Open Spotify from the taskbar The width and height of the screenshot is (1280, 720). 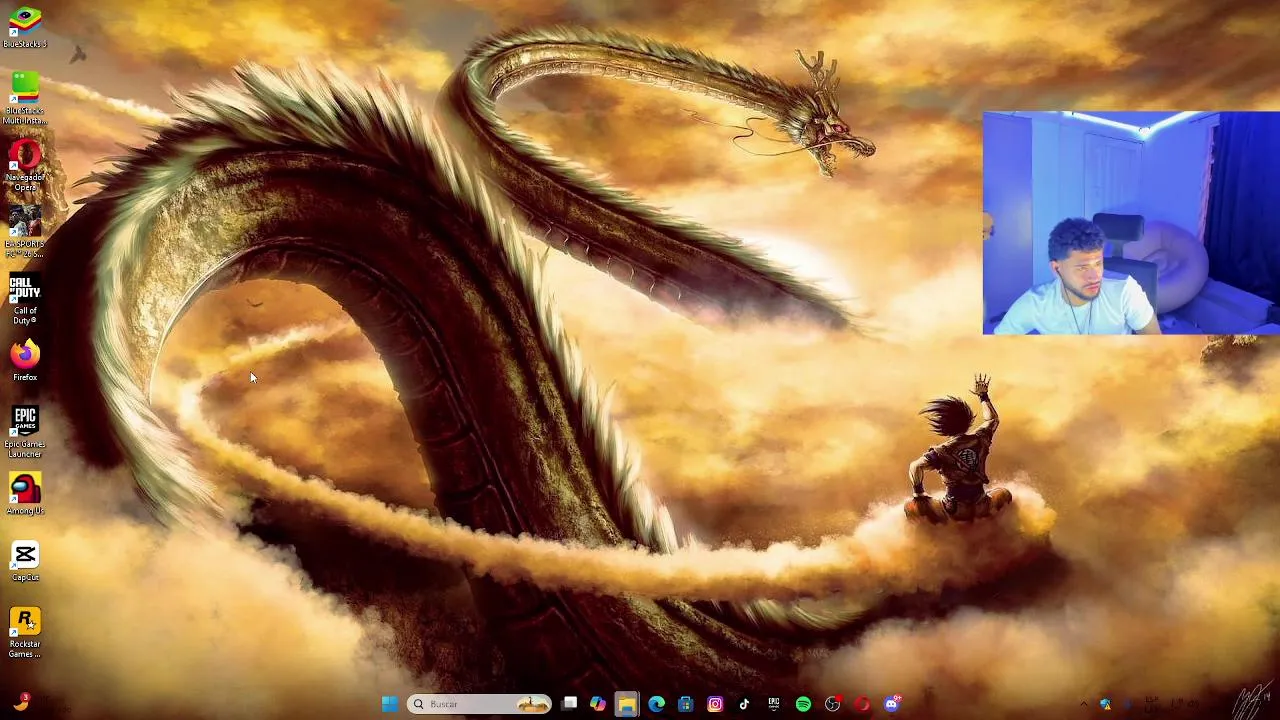pos(803,704)
